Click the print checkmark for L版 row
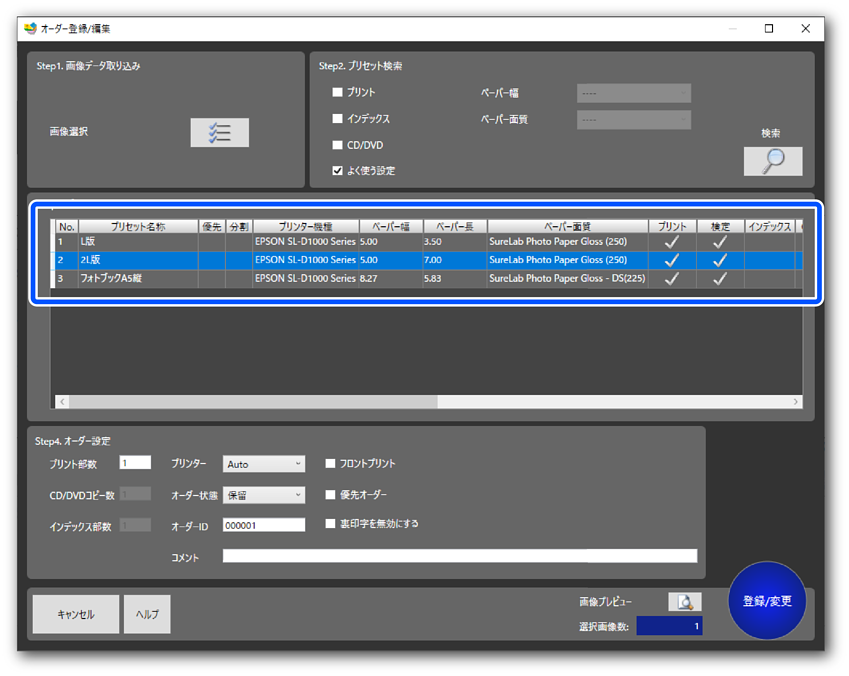The height and width of the screenshot is (676, 849). [672, 242]
